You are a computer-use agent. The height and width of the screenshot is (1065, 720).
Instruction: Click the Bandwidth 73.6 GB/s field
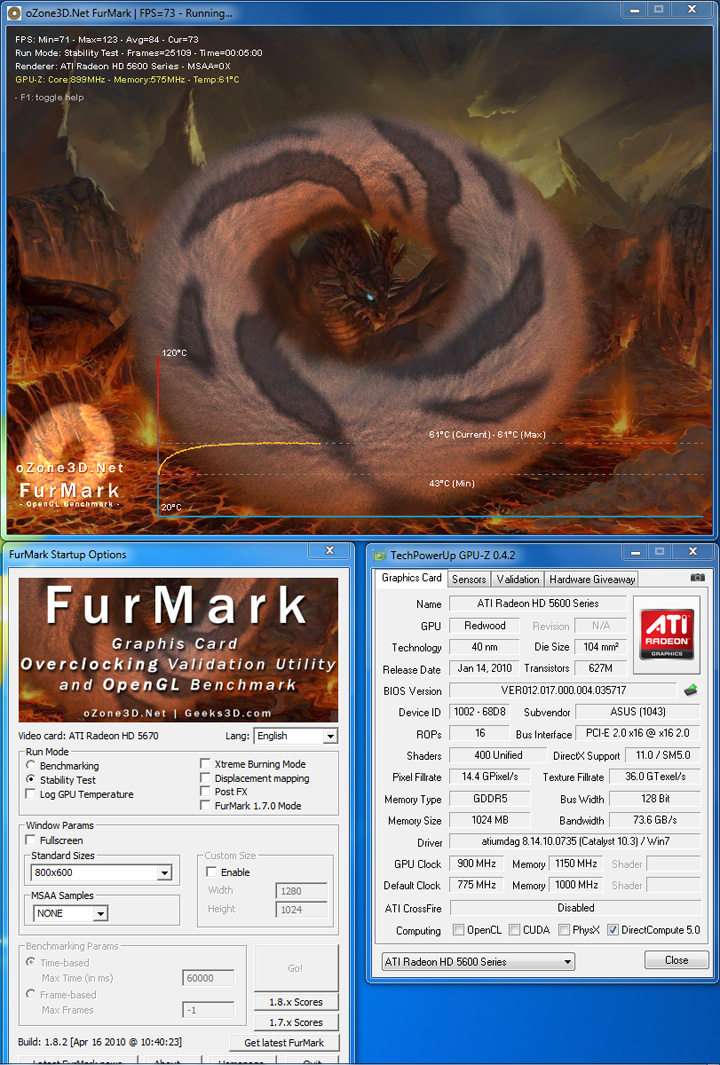pos(654,820)
